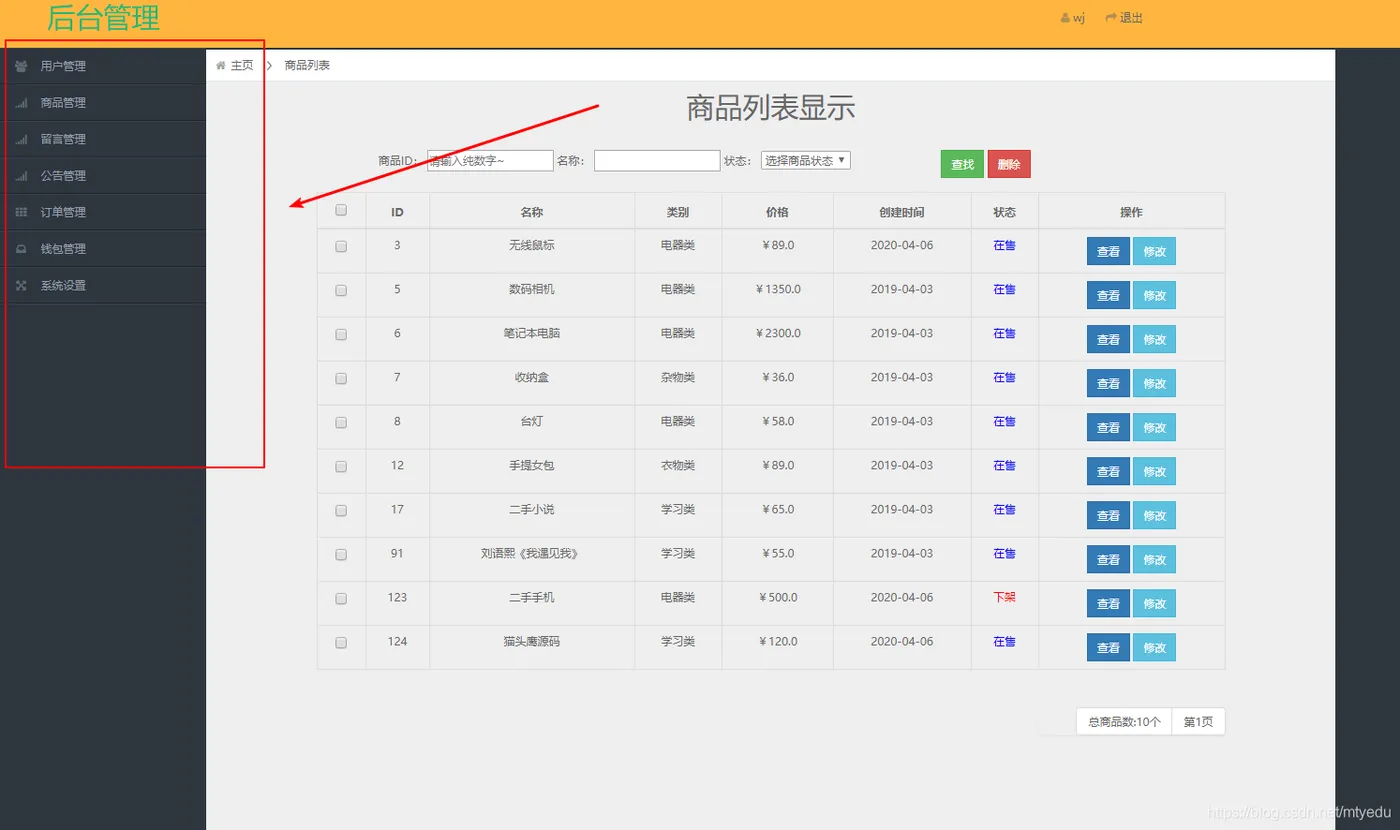Edit 二手小说 via 修改
Image resolution: width=1400 pixels, height=830 pixels.
pos(1154,515)
